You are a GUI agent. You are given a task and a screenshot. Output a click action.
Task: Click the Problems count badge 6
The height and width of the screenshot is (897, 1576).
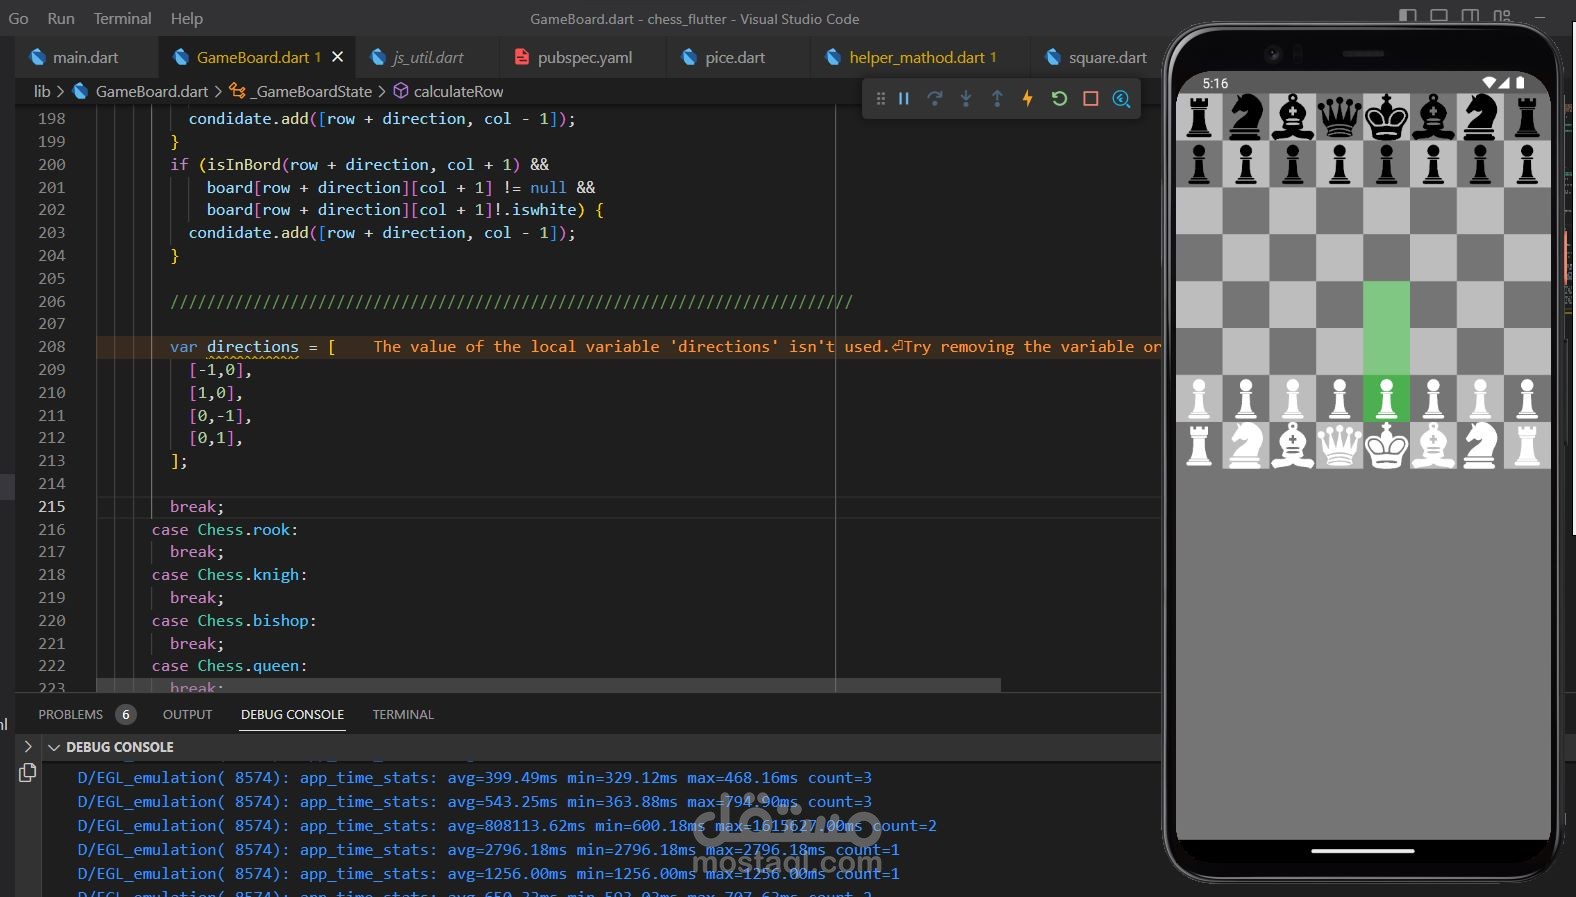(x=126, y=714)
